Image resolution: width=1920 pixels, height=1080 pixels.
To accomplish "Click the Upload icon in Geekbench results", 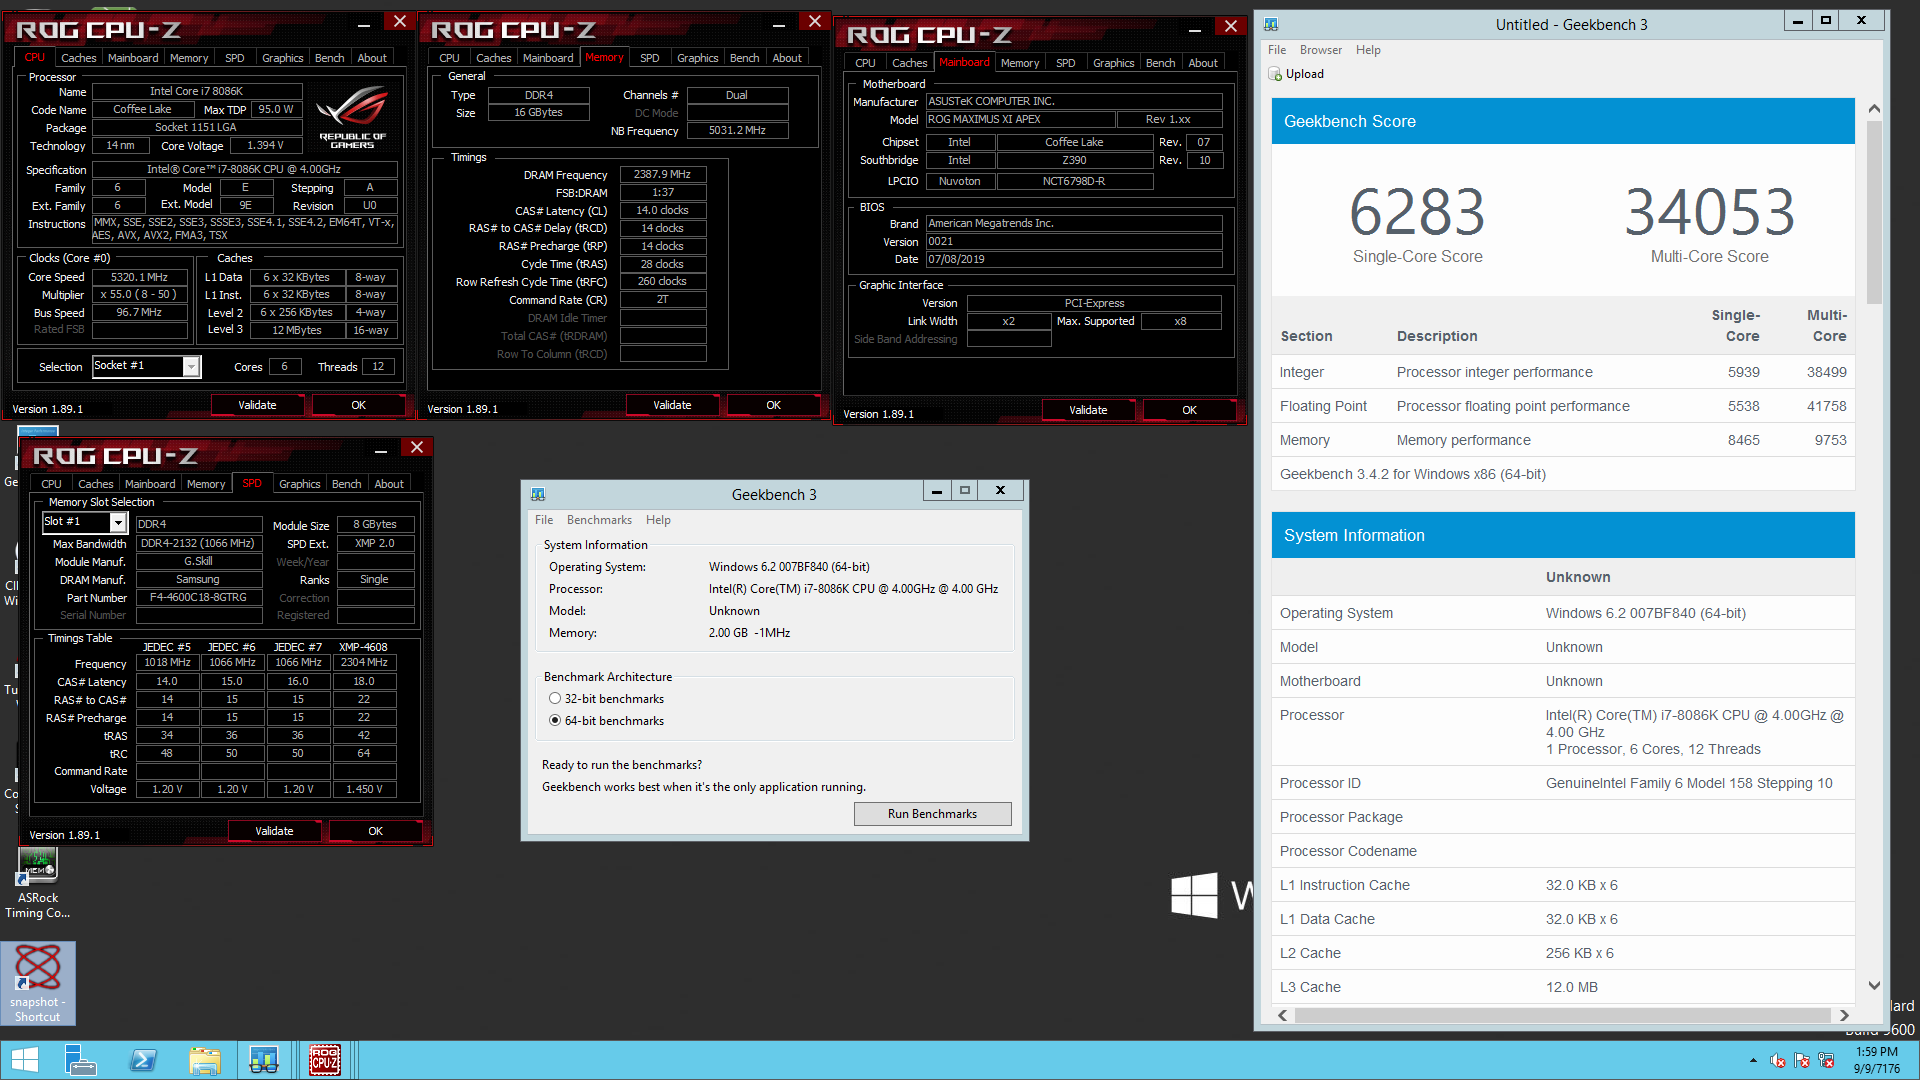I will pyautogui.click(x=1275, y=74).
